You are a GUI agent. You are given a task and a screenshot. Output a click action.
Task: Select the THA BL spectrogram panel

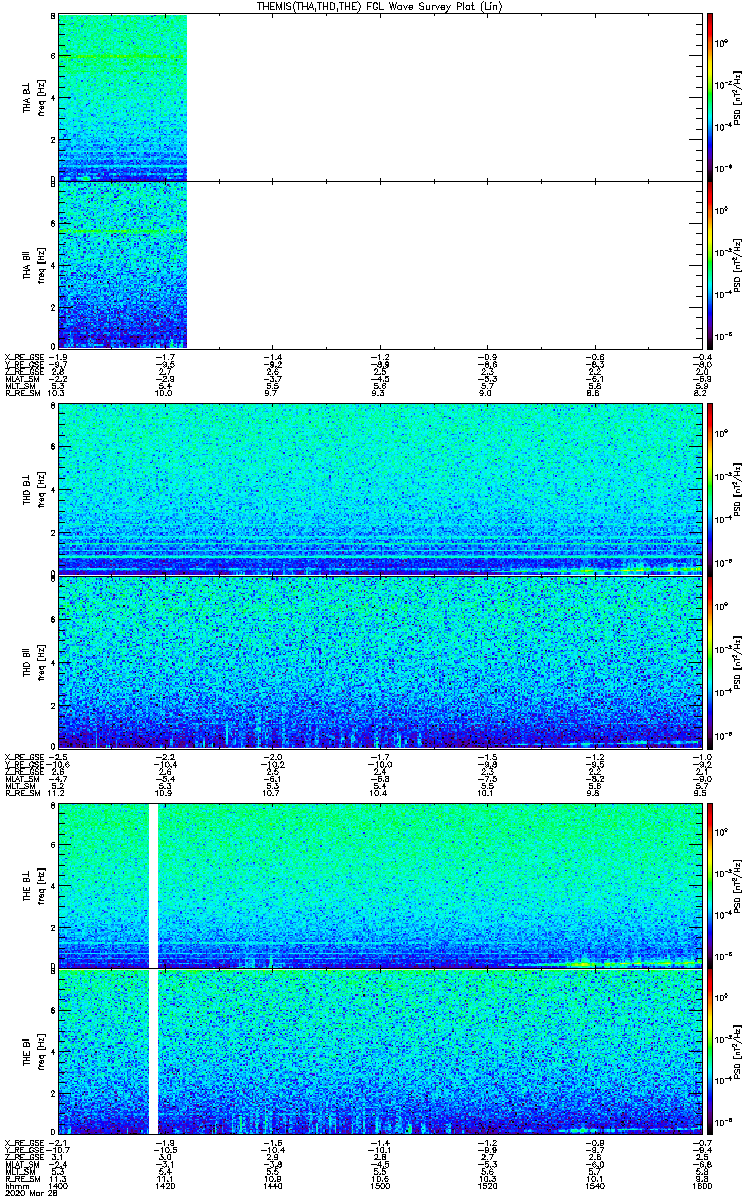click(380, 97)
